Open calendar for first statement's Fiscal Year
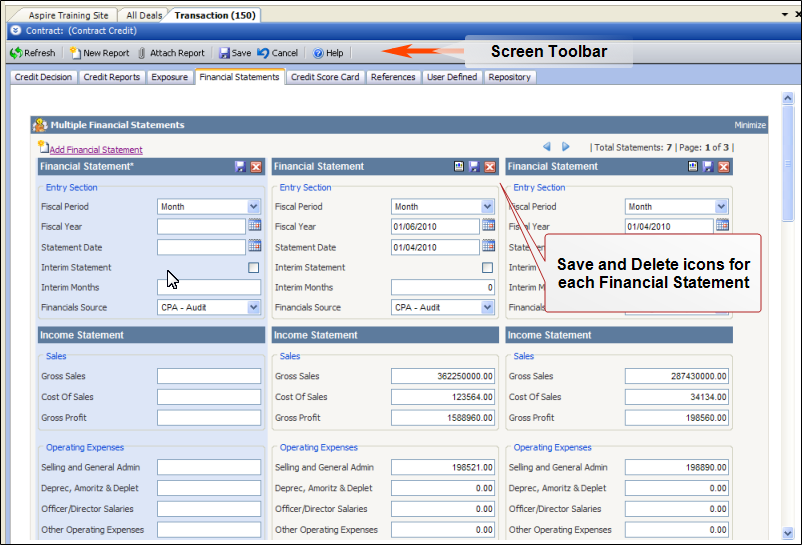This screenshot has height=545, width=802. 254,226
